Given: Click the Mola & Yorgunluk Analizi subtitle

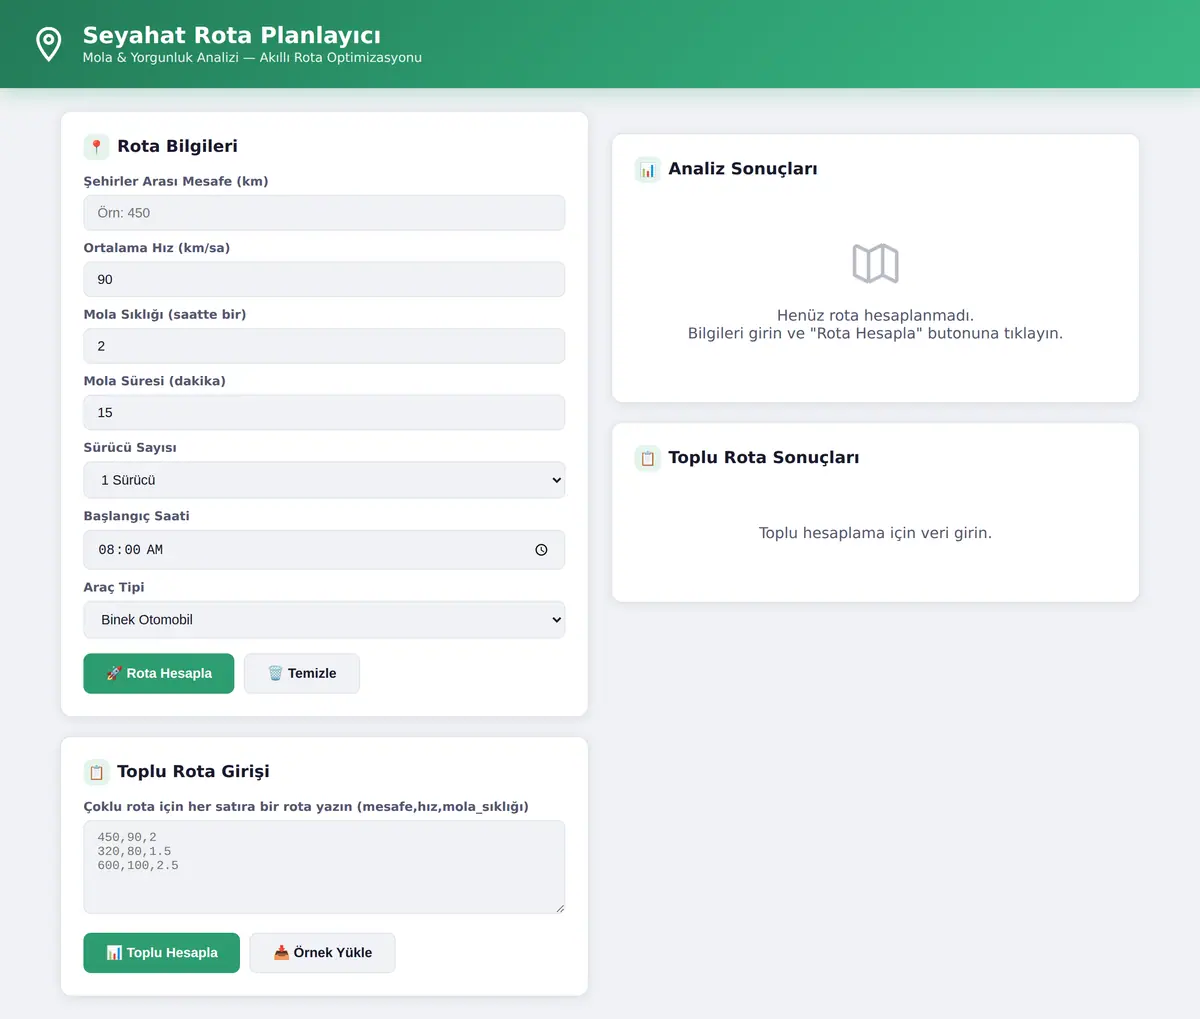Looking at the screenshot, I should pos(252,58).
